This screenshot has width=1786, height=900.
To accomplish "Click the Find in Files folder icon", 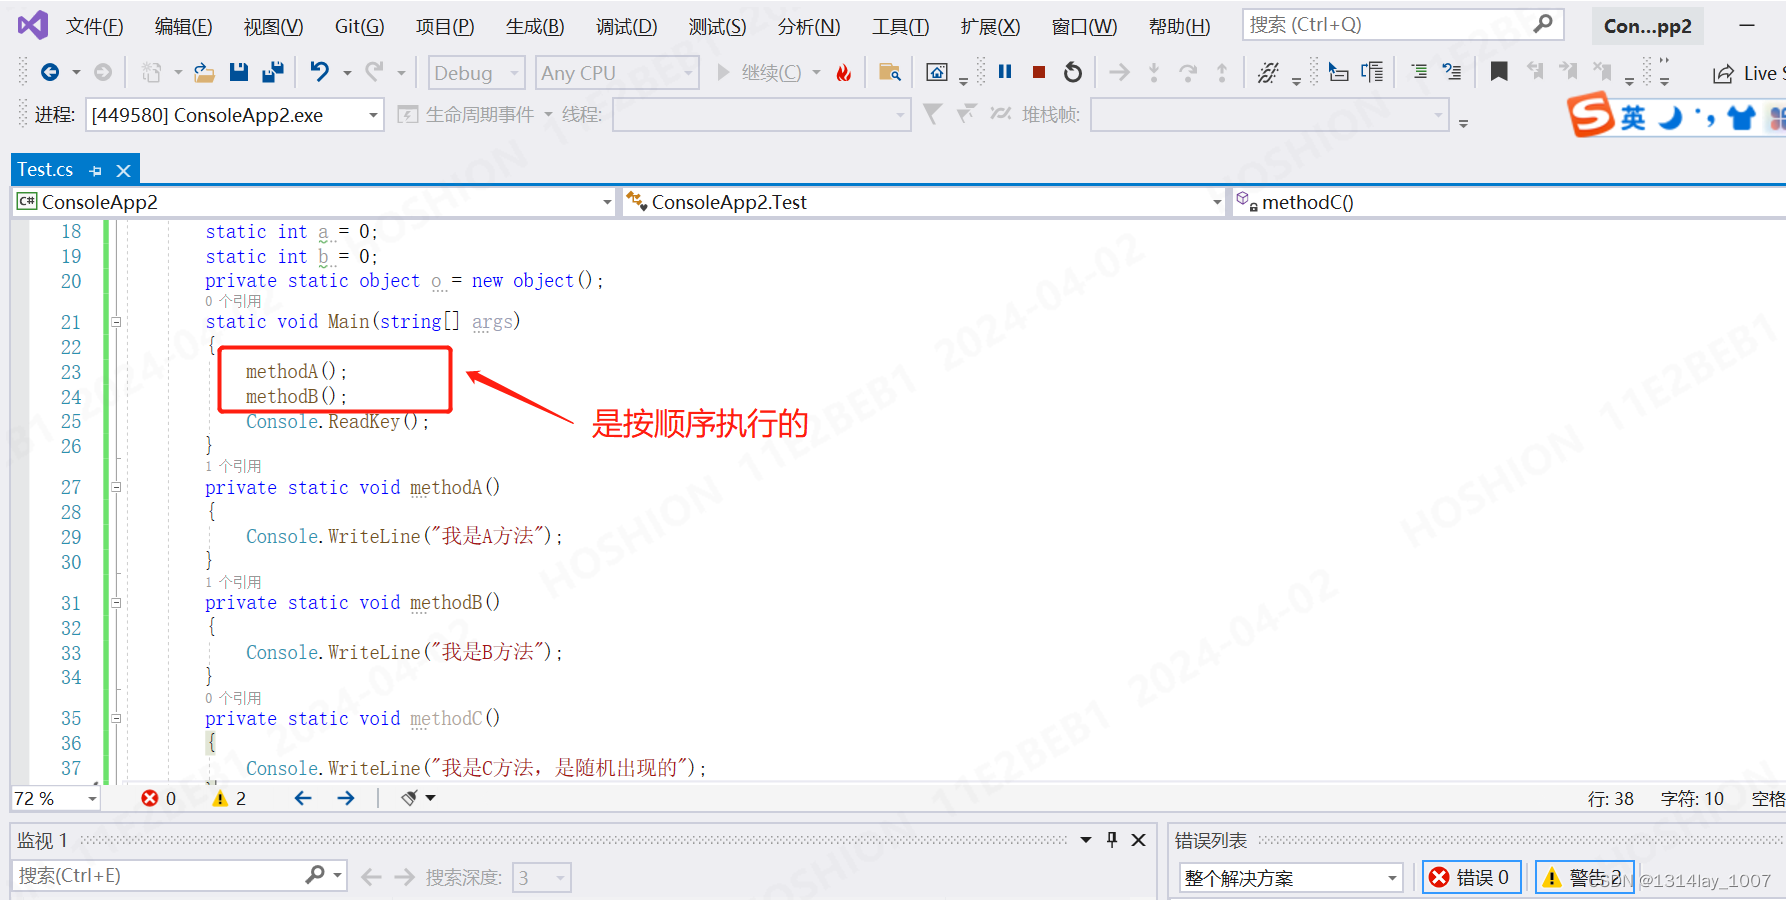I will [889, 72].
